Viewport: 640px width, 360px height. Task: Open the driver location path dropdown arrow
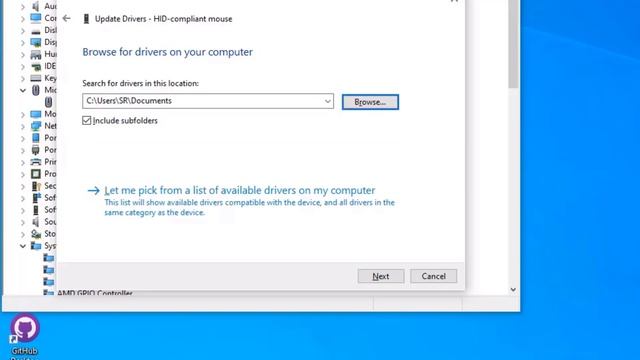[328, 101]
